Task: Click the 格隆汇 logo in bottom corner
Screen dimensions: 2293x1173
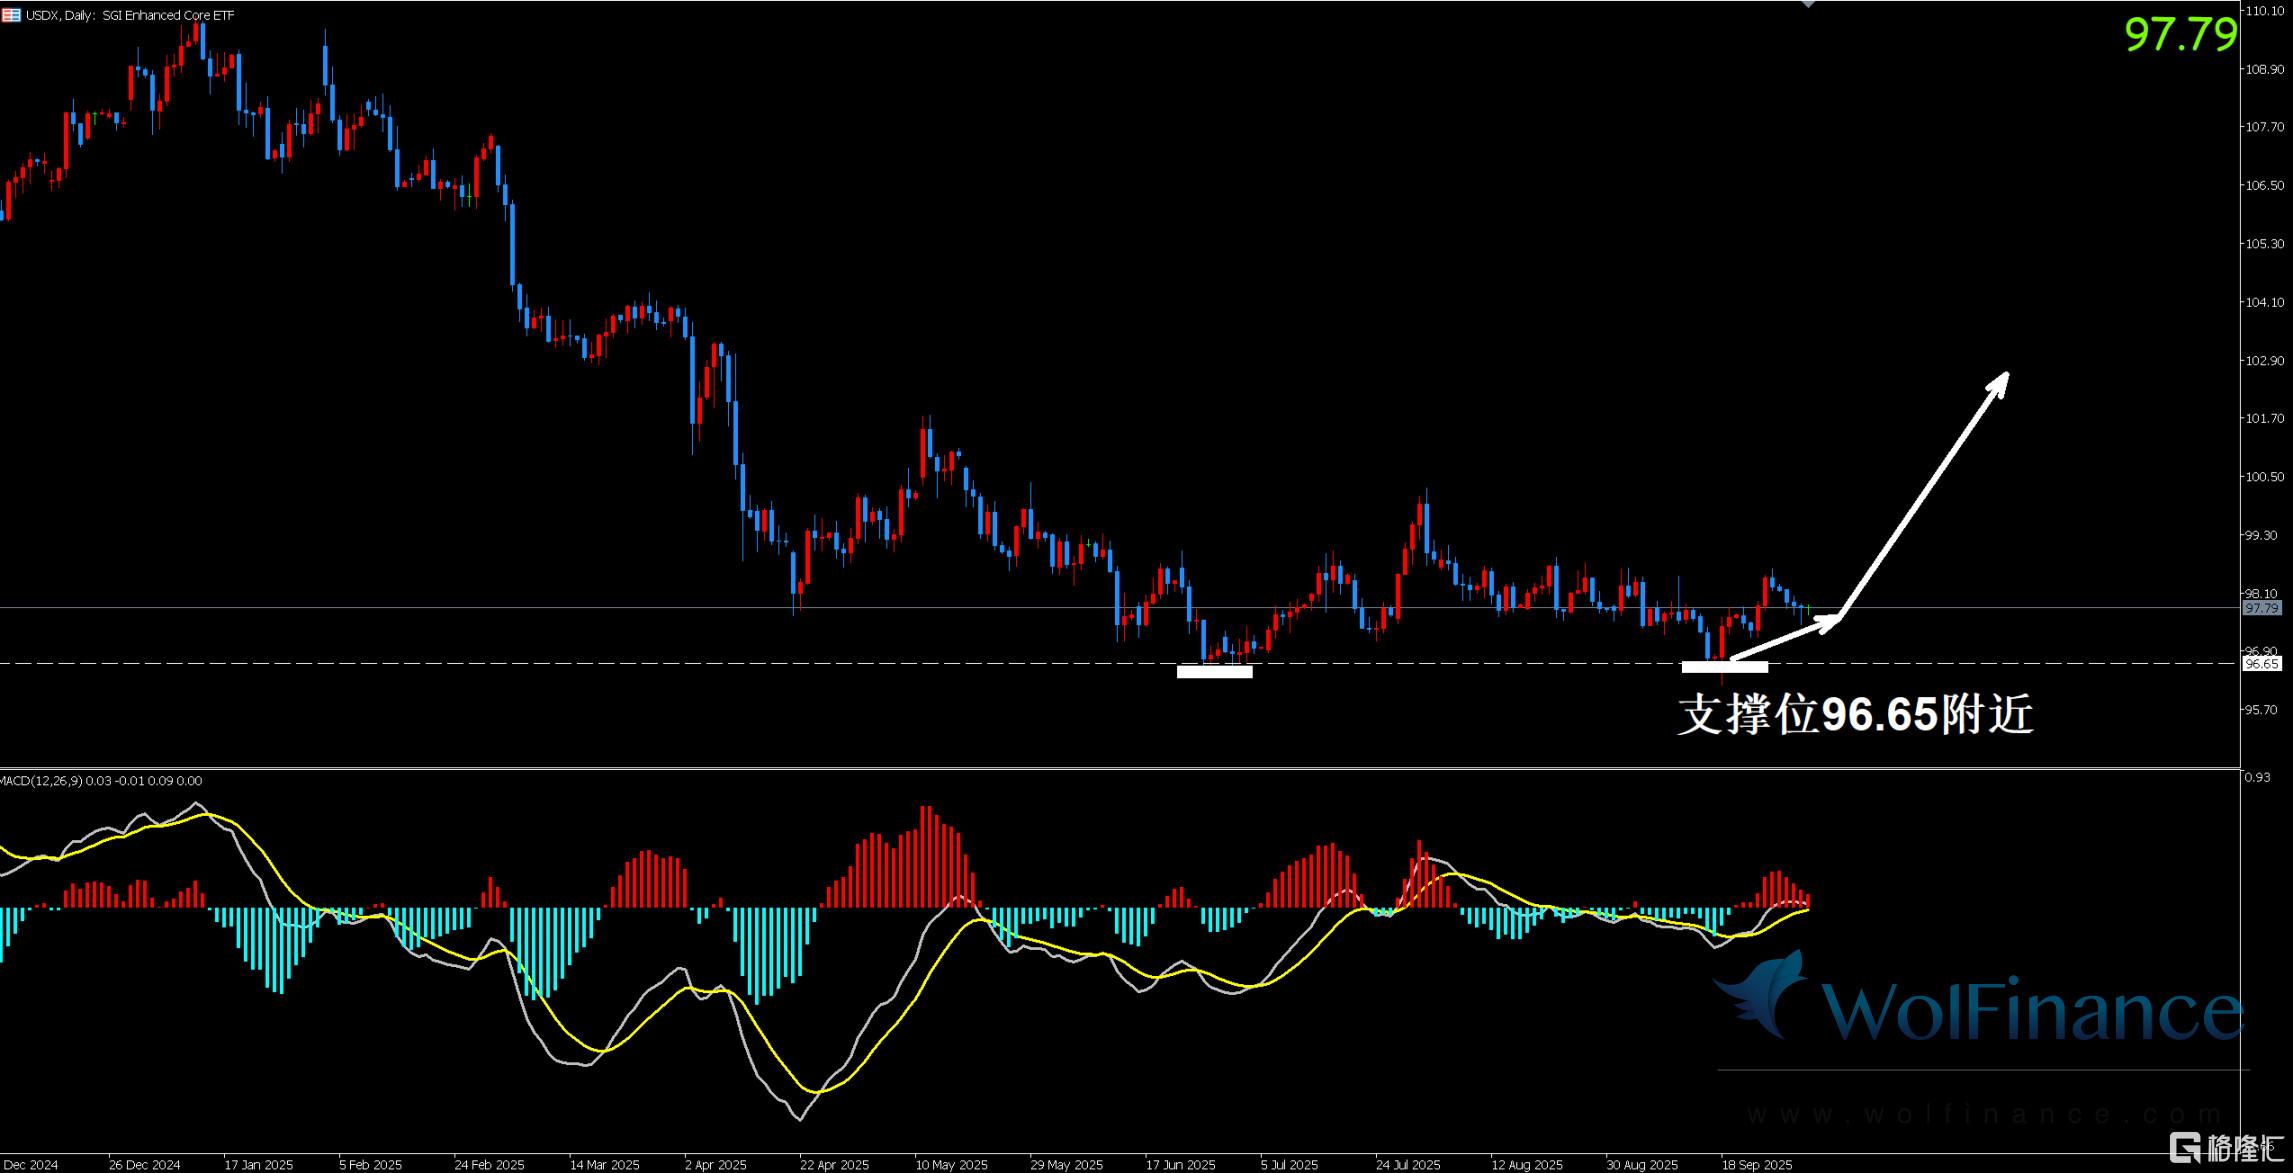Action: tap(2227, 1147)
